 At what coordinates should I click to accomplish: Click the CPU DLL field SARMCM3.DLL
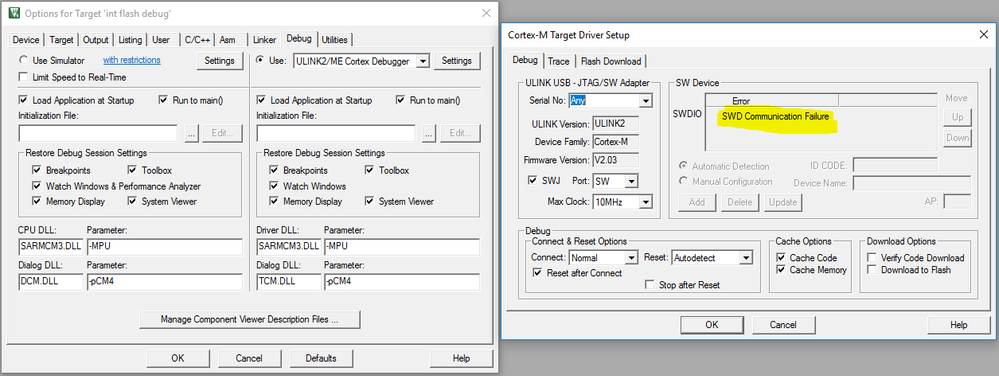[51, 247]
